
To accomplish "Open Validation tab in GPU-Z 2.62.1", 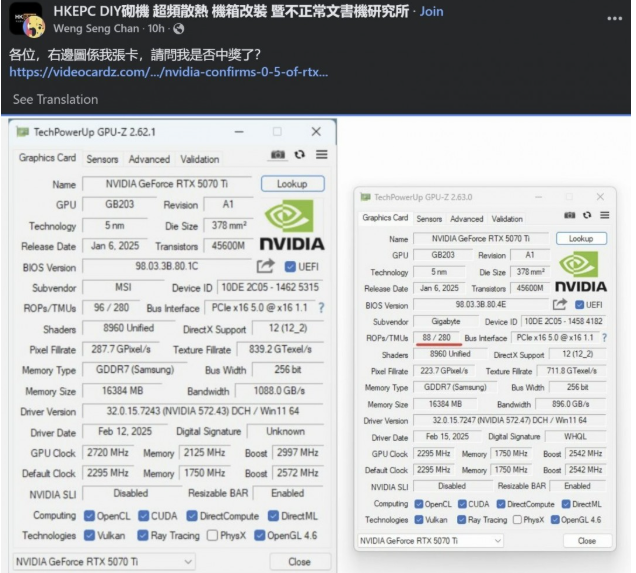I will click(200, 159).
